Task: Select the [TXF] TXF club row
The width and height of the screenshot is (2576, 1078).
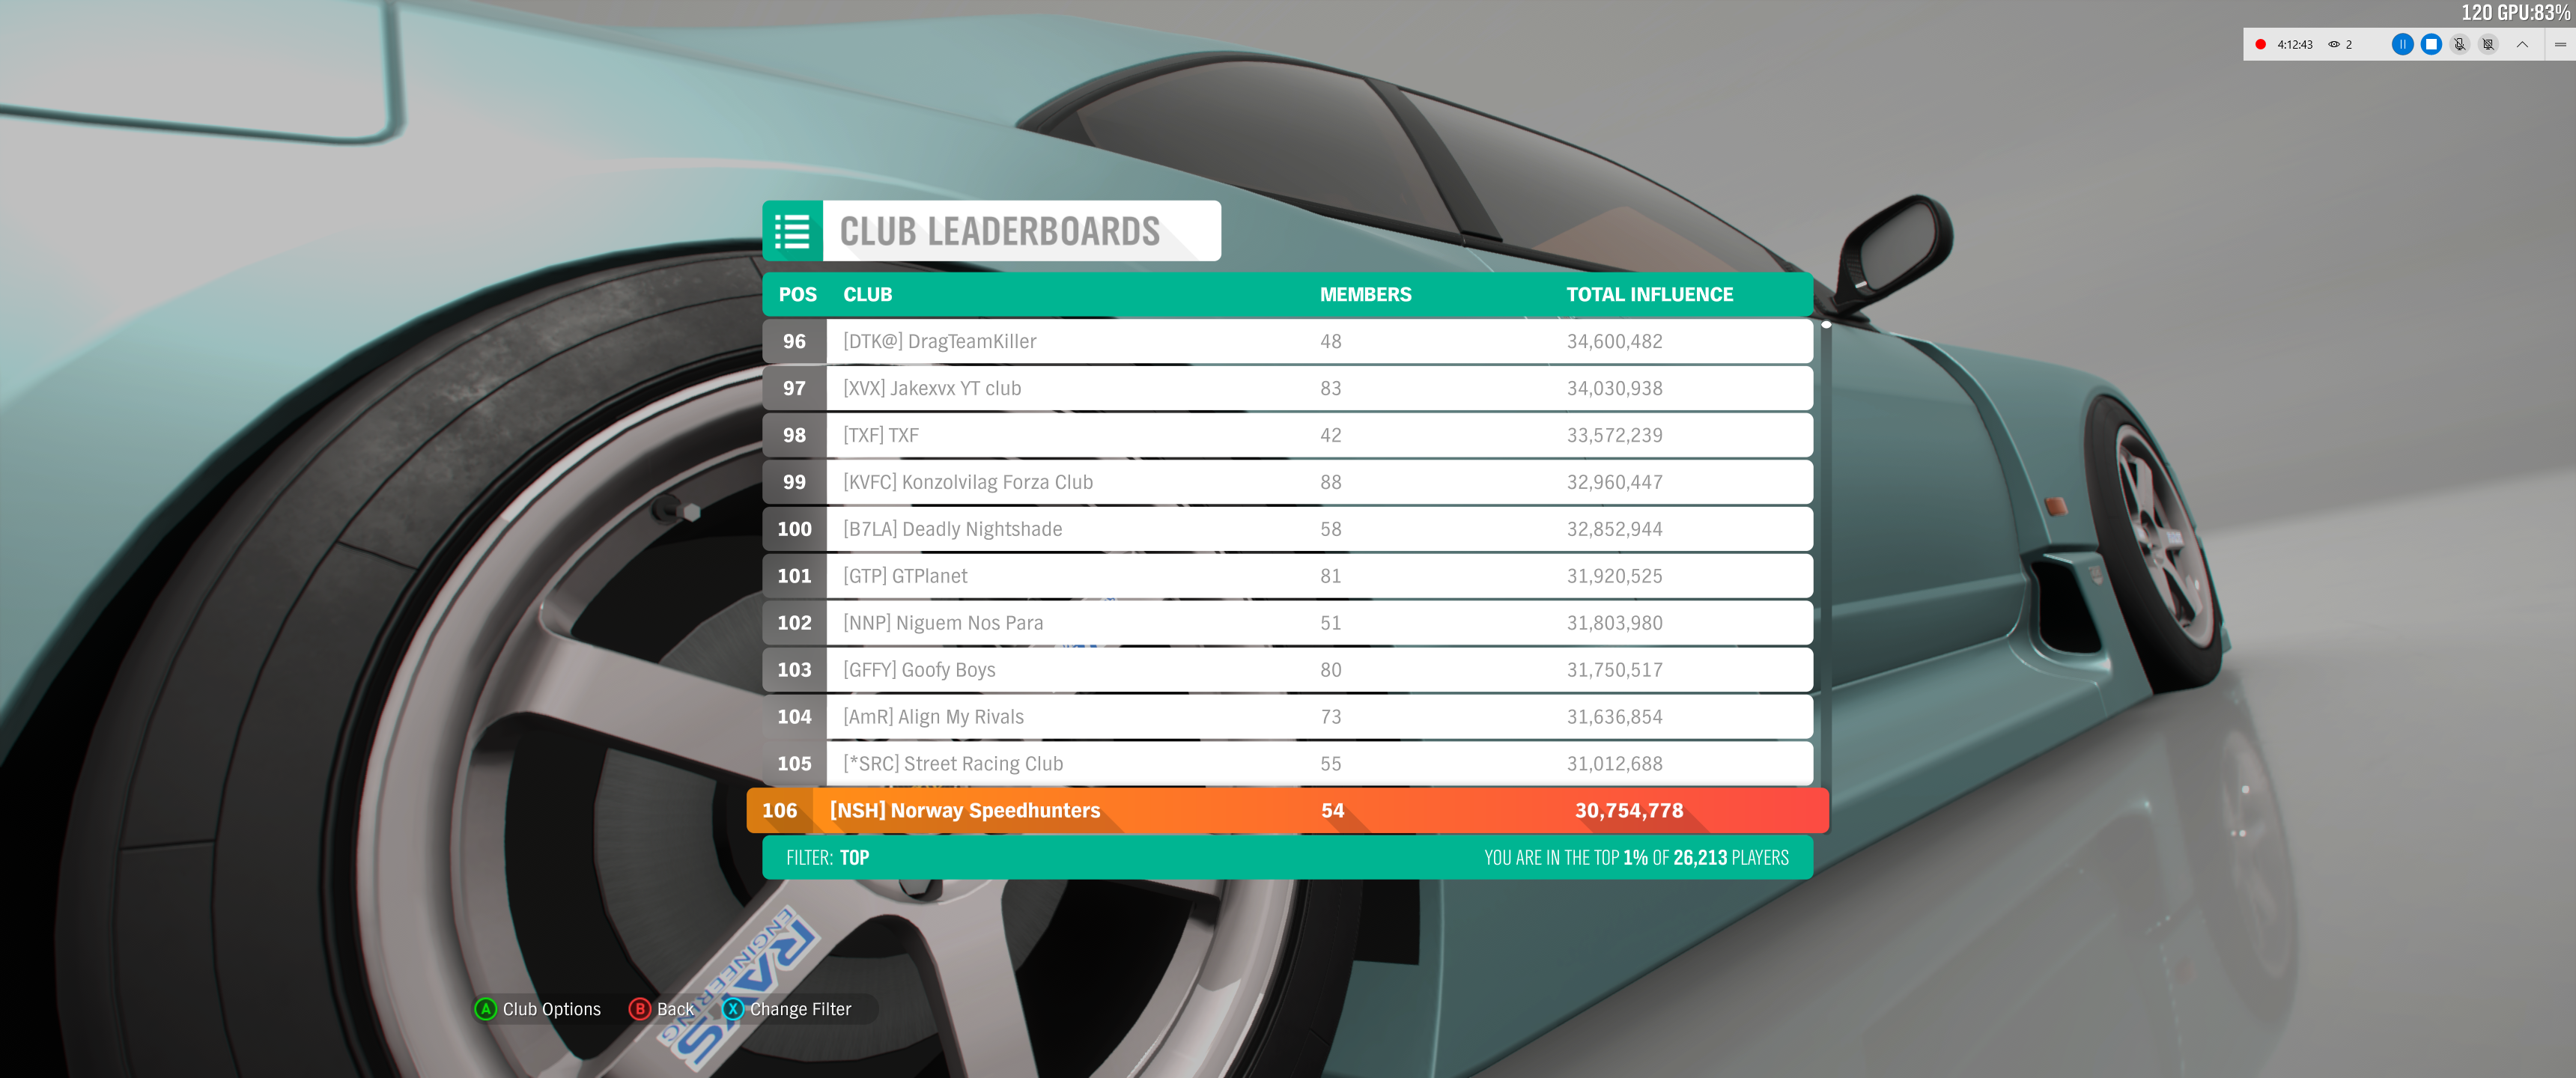Action: click(1287, 435)
